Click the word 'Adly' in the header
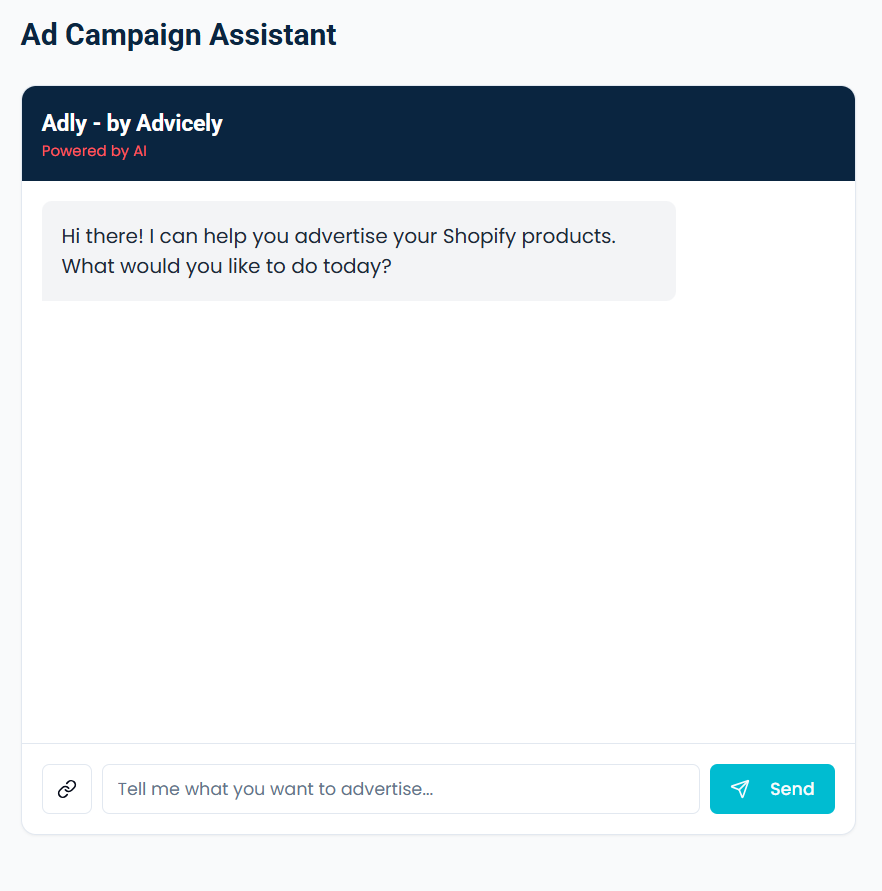Viewport: 882px width, 891px height. coord(64,124)
